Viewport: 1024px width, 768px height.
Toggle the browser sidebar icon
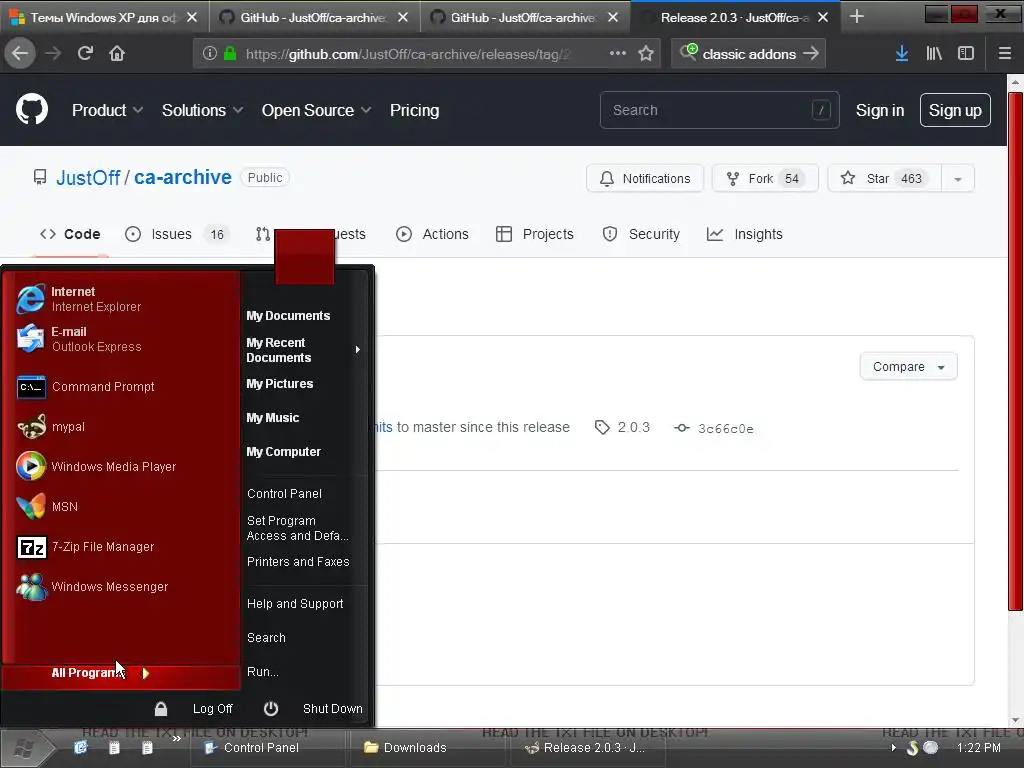[966, 54]
